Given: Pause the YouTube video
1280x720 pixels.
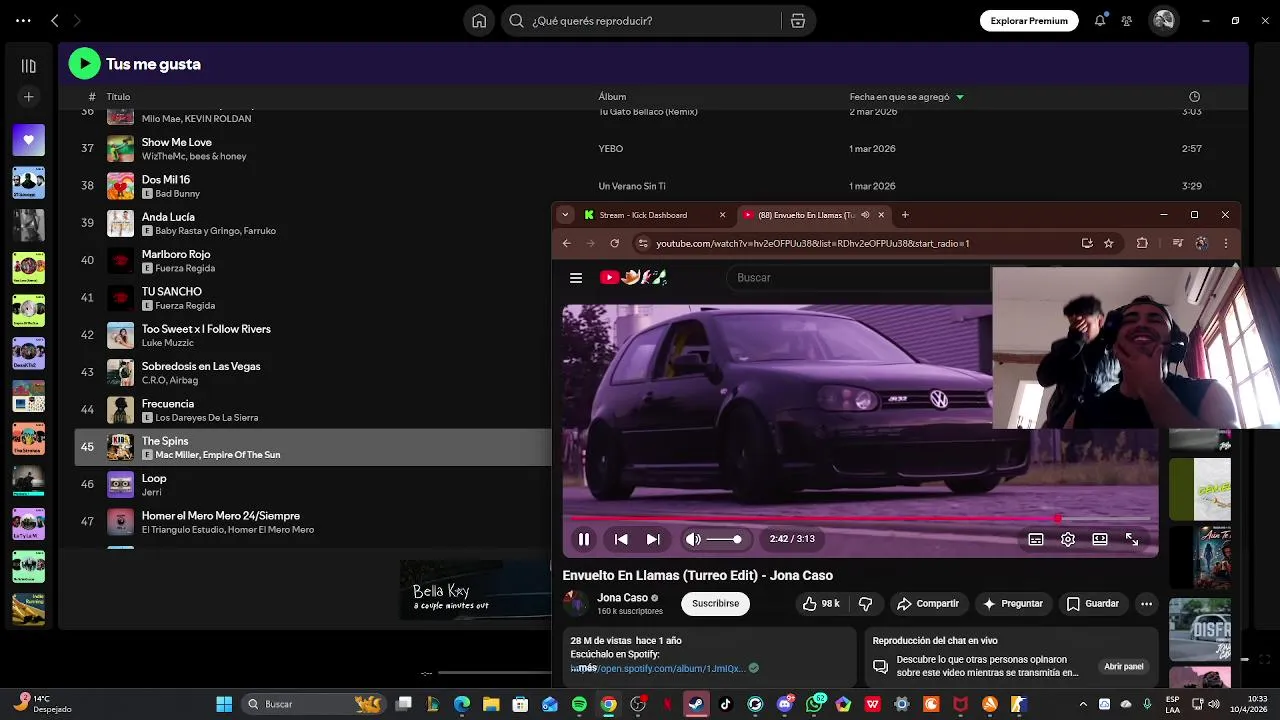Looking at the screenshot, I should (x=584, y=539).
